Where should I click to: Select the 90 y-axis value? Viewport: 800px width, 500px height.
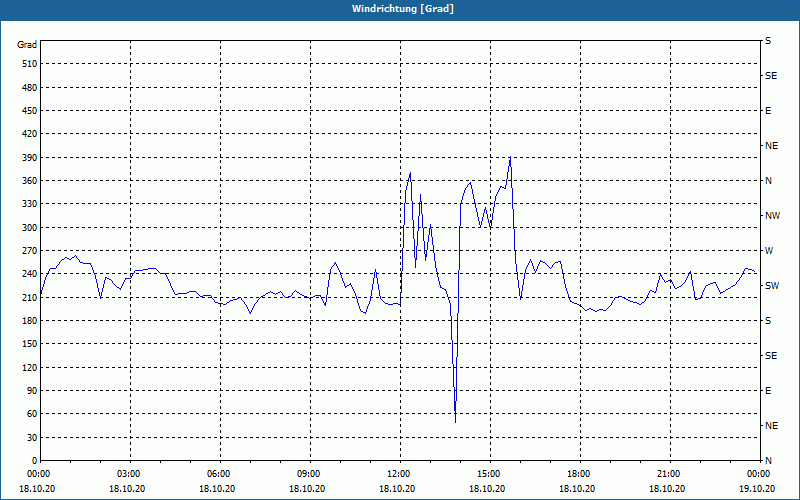click(x=32, y=391)
